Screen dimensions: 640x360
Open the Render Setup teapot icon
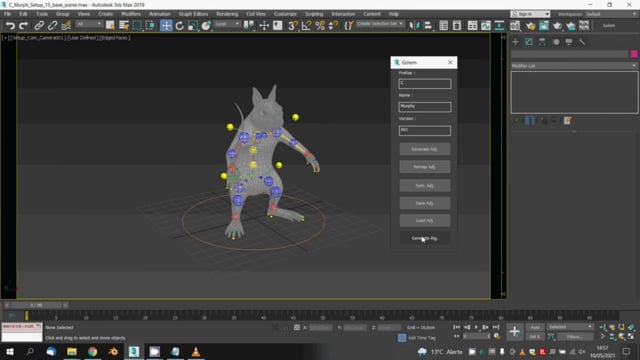point(530,26)
